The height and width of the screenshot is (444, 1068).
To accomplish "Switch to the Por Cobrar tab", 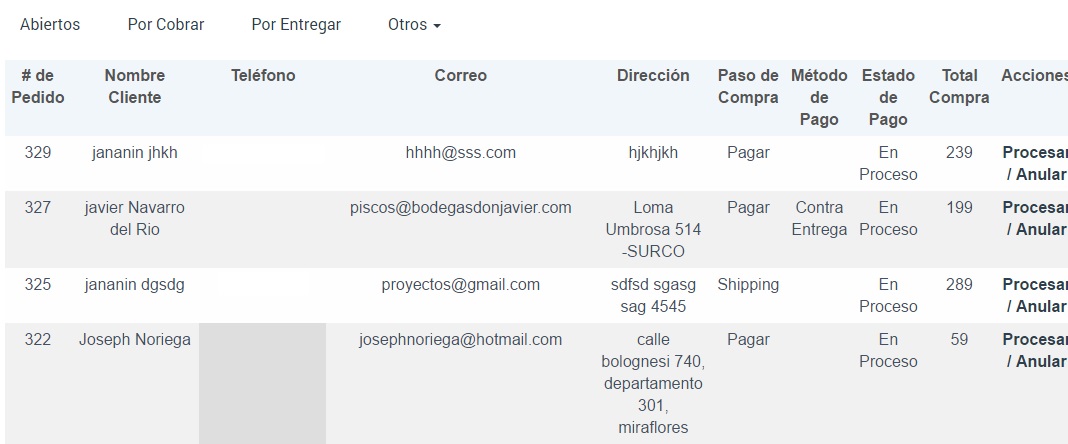I will click(x=166, y=25).
